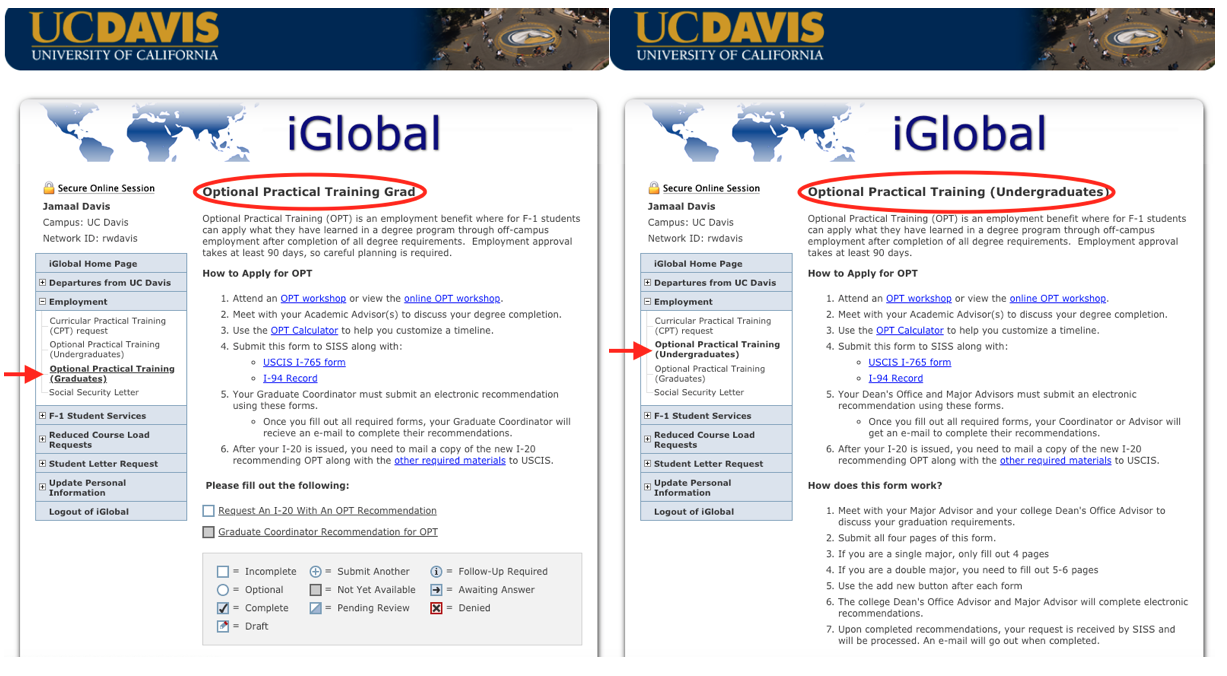Click the Follow-Up Required info icon in legend

(436, 572)
